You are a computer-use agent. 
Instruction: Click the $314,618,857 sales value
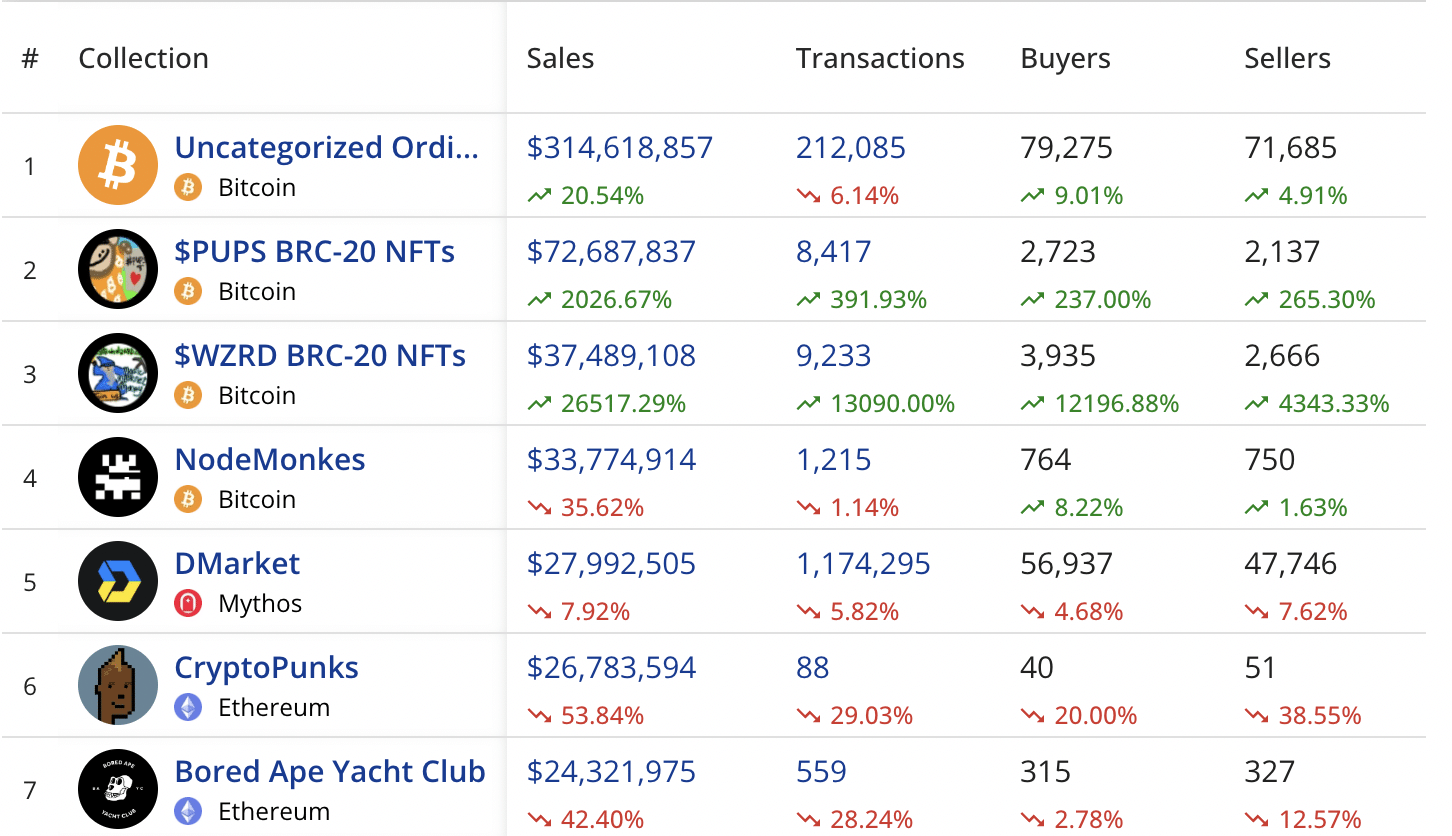pyautogui.click(x=620, y=148)
